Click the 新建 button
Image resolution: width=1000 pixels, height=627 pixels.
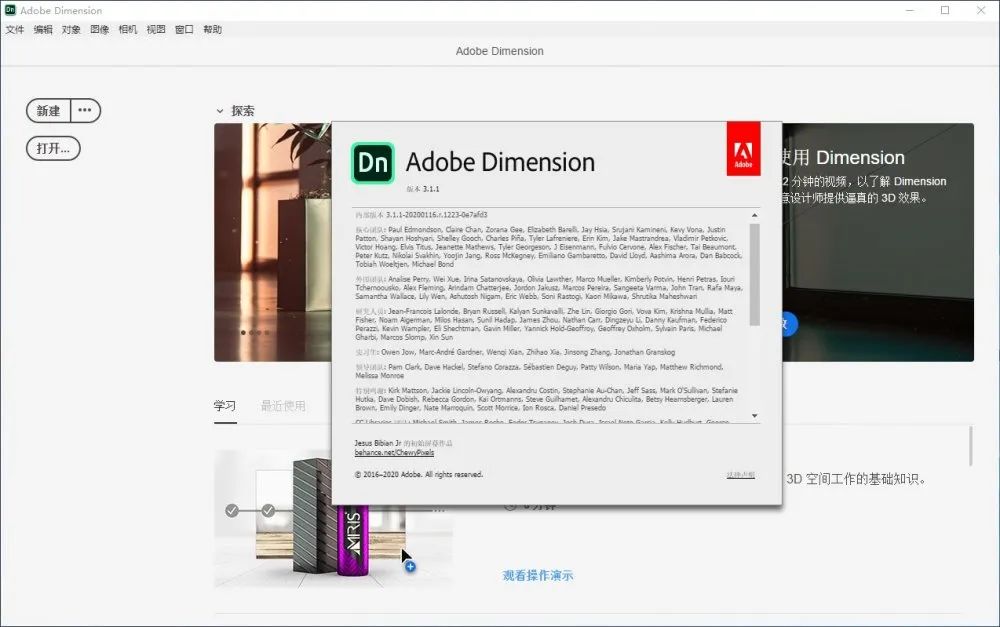point(48,110)
